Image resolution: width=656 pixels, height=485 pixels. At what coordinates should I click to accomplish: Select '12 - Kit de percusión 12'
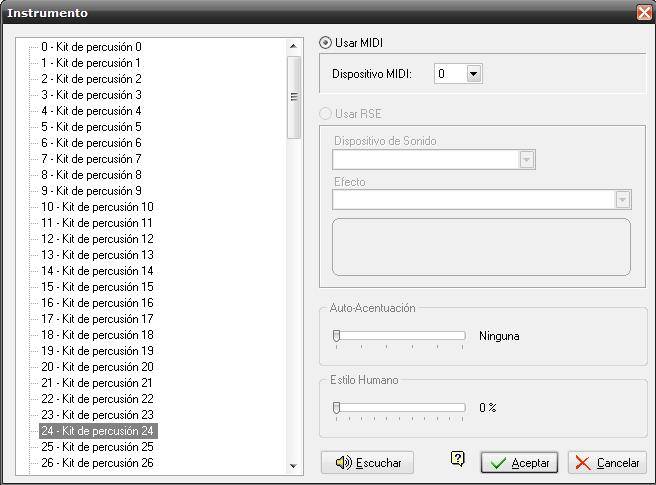(97, 239)
